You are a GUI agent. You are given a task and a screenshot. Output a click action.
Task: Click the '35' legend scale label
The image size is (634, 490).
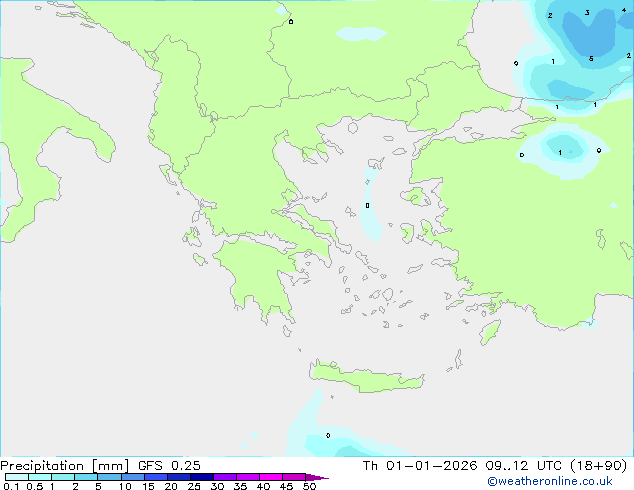(x=240, y=486)
